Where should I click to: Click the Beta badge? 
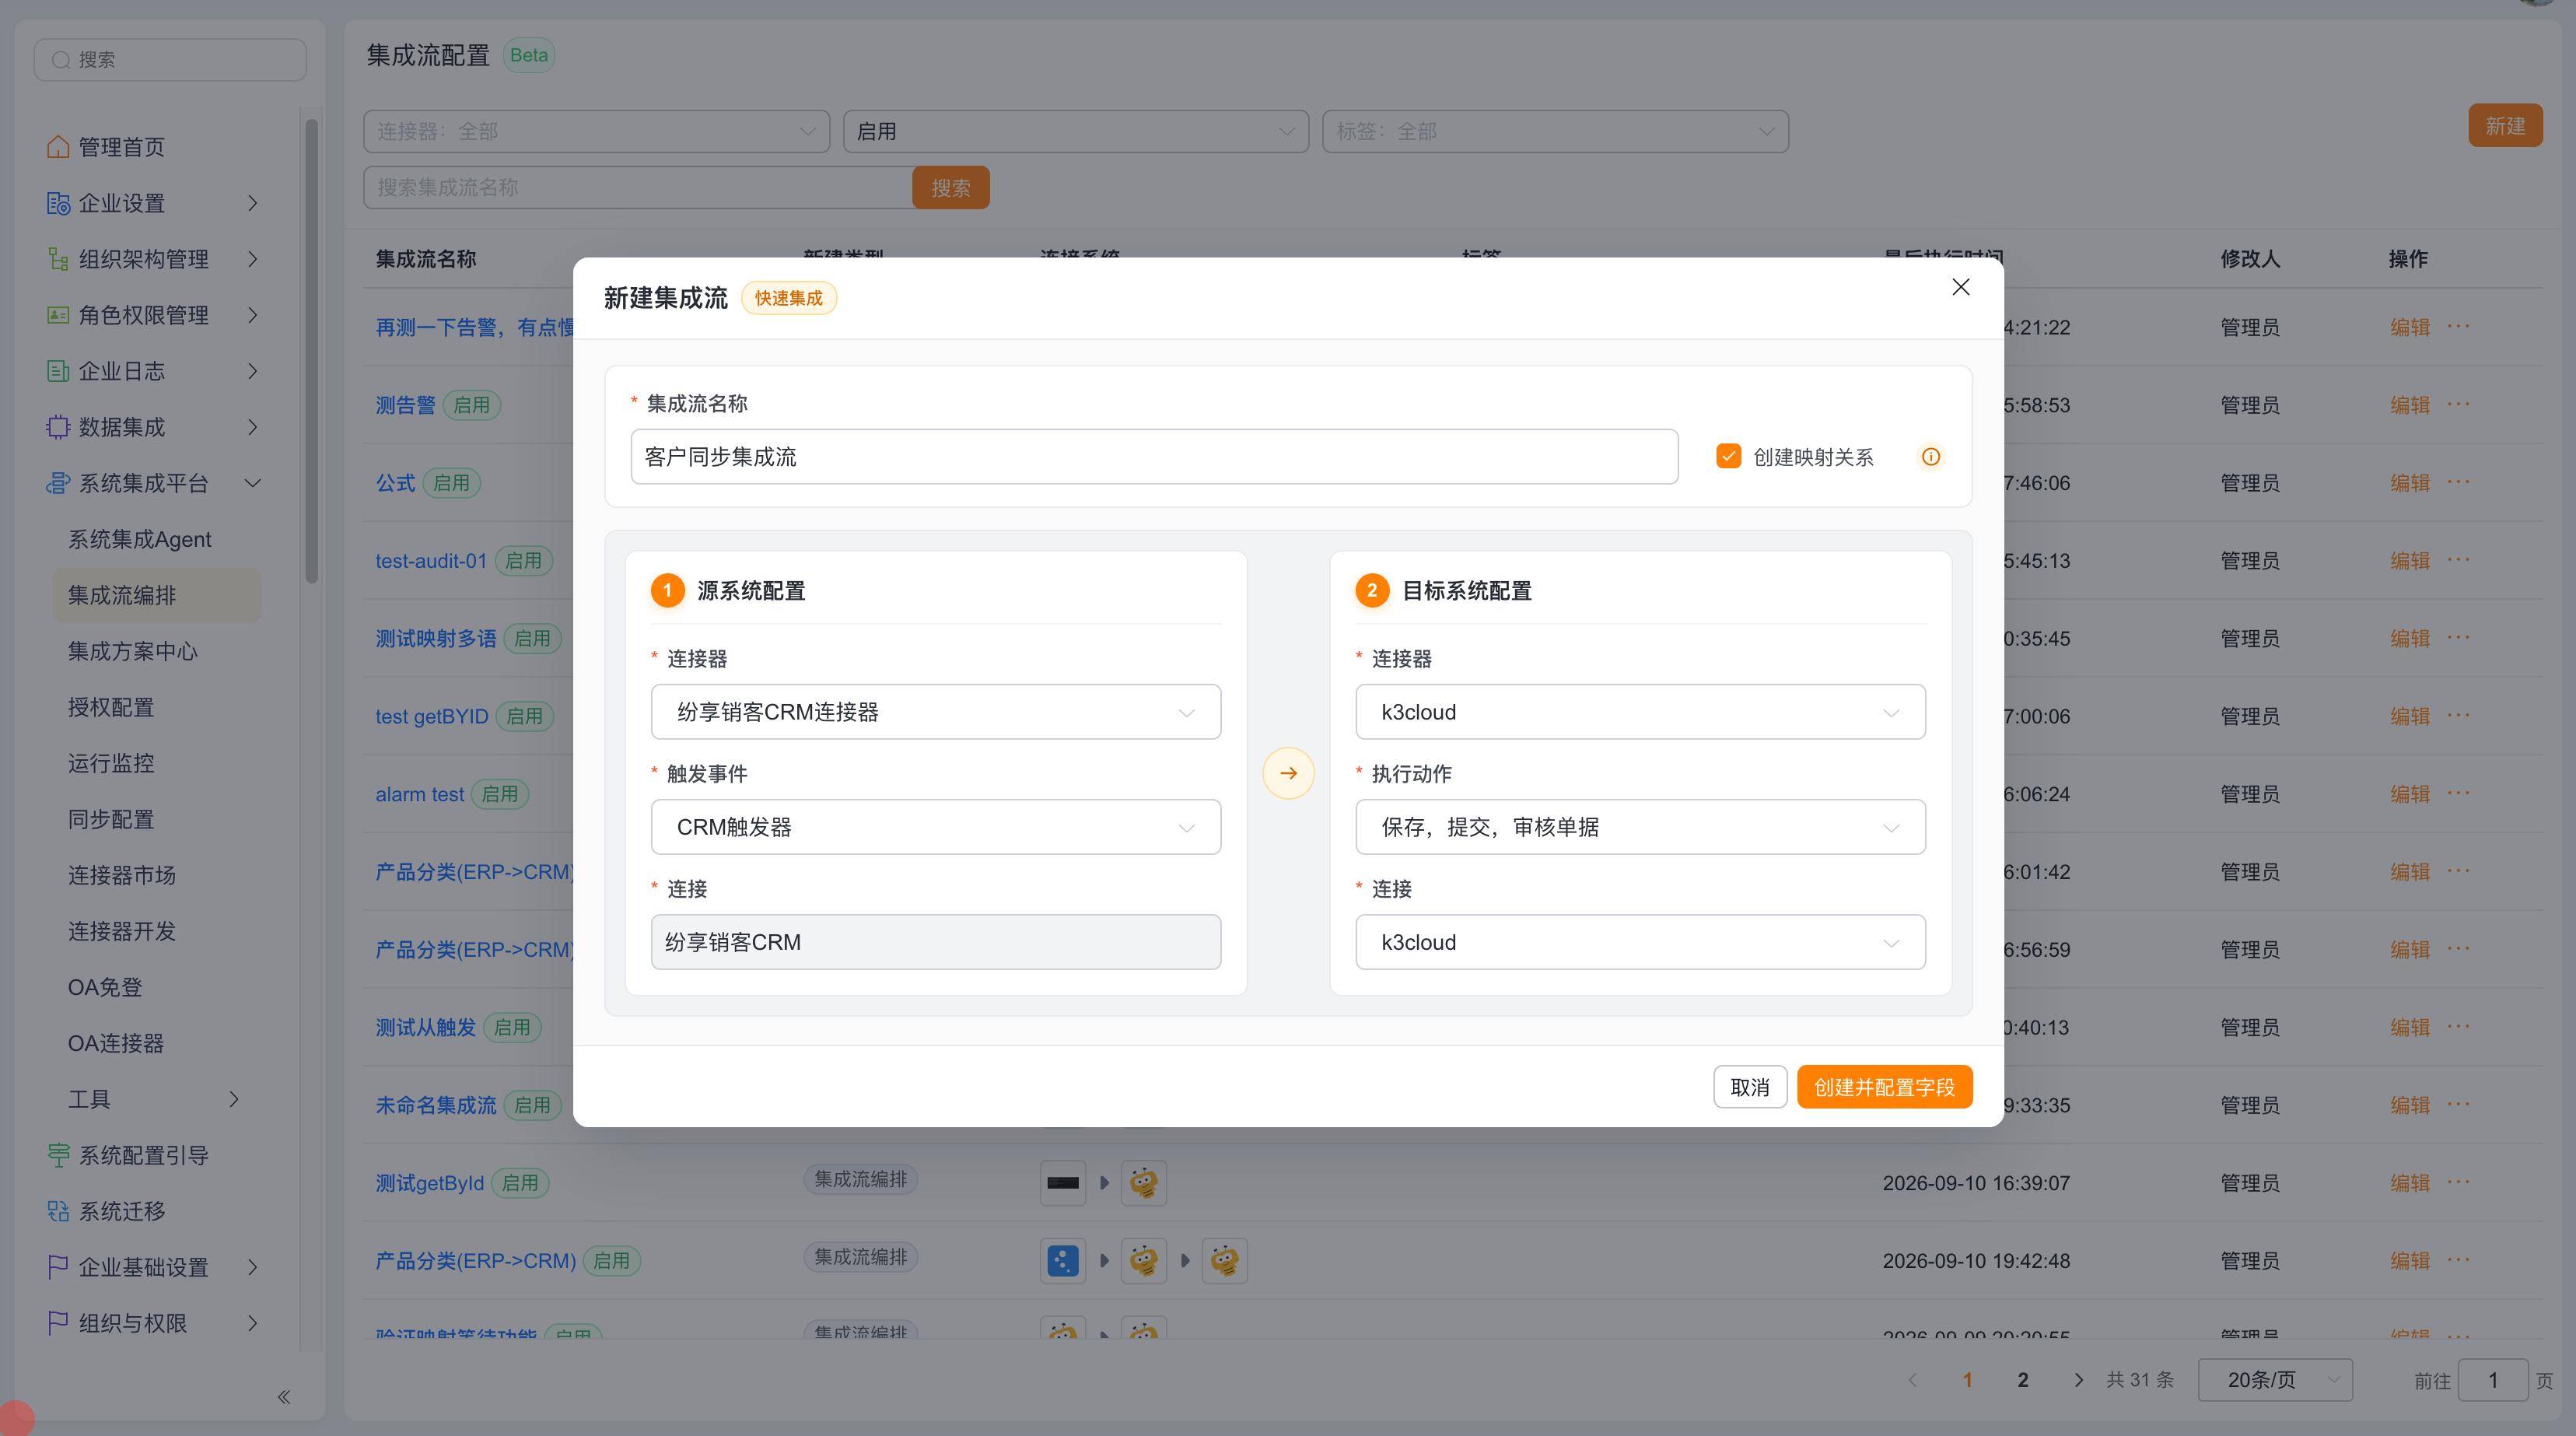click(x=529, y=55)
